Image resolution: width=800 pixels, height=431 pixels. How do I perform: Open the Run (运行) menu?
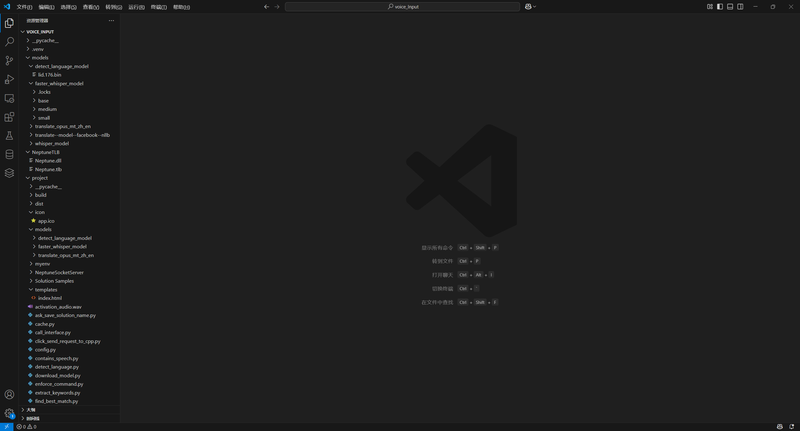point(136,7)
